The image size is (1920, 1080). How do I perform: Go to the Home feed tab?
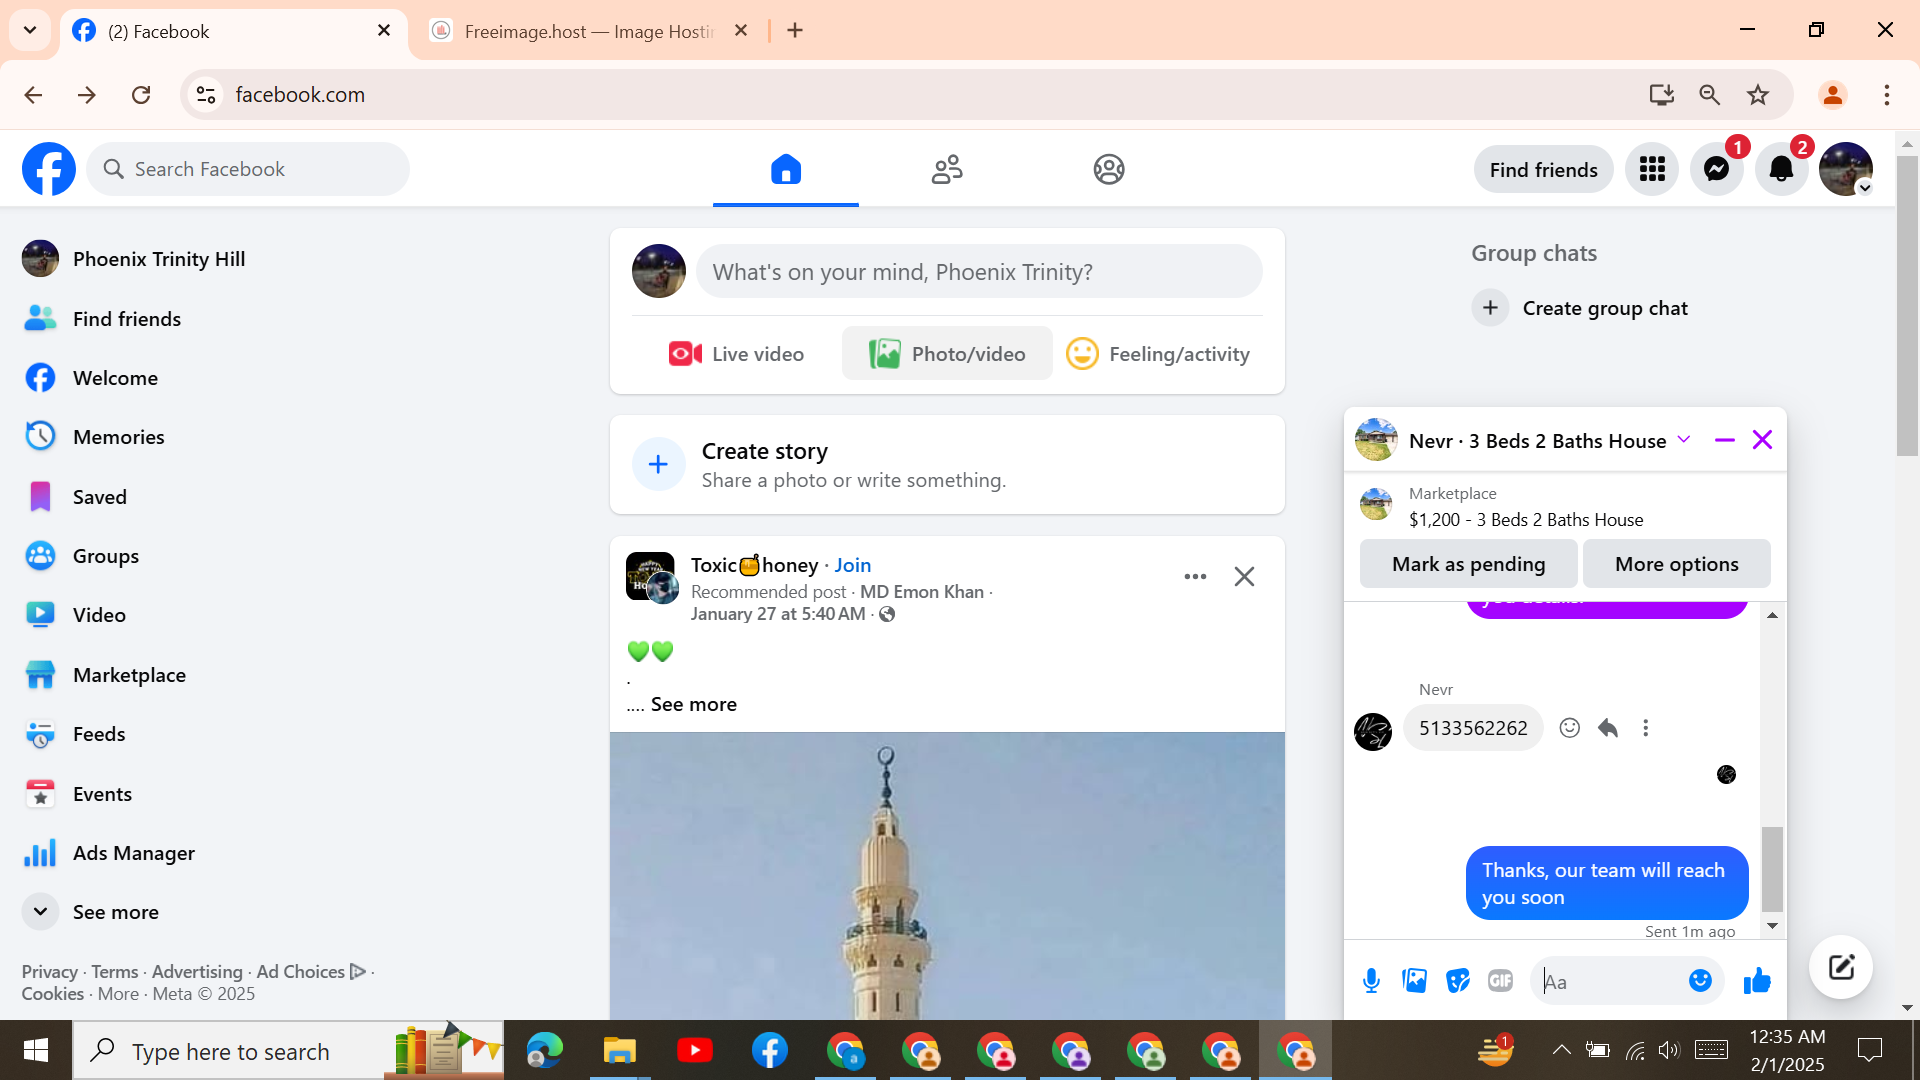(x=786, y=169)
